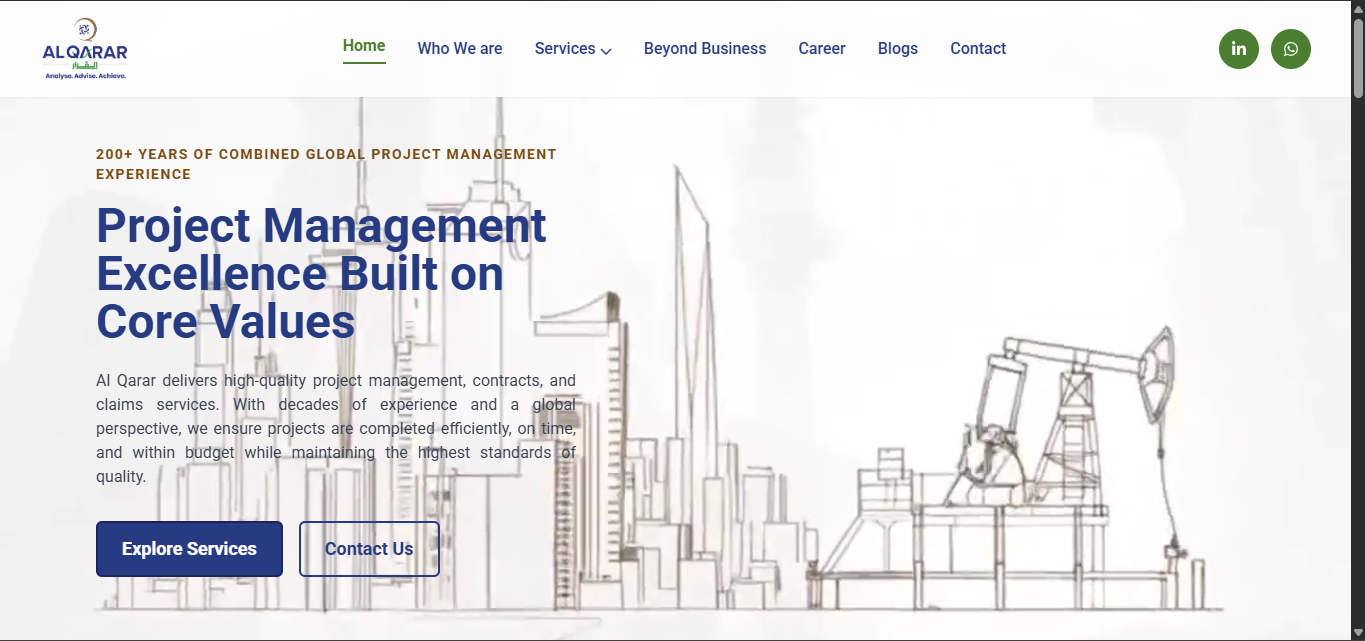
Task: Click the 200+ years experience tagline
Action: coord(326,164)
